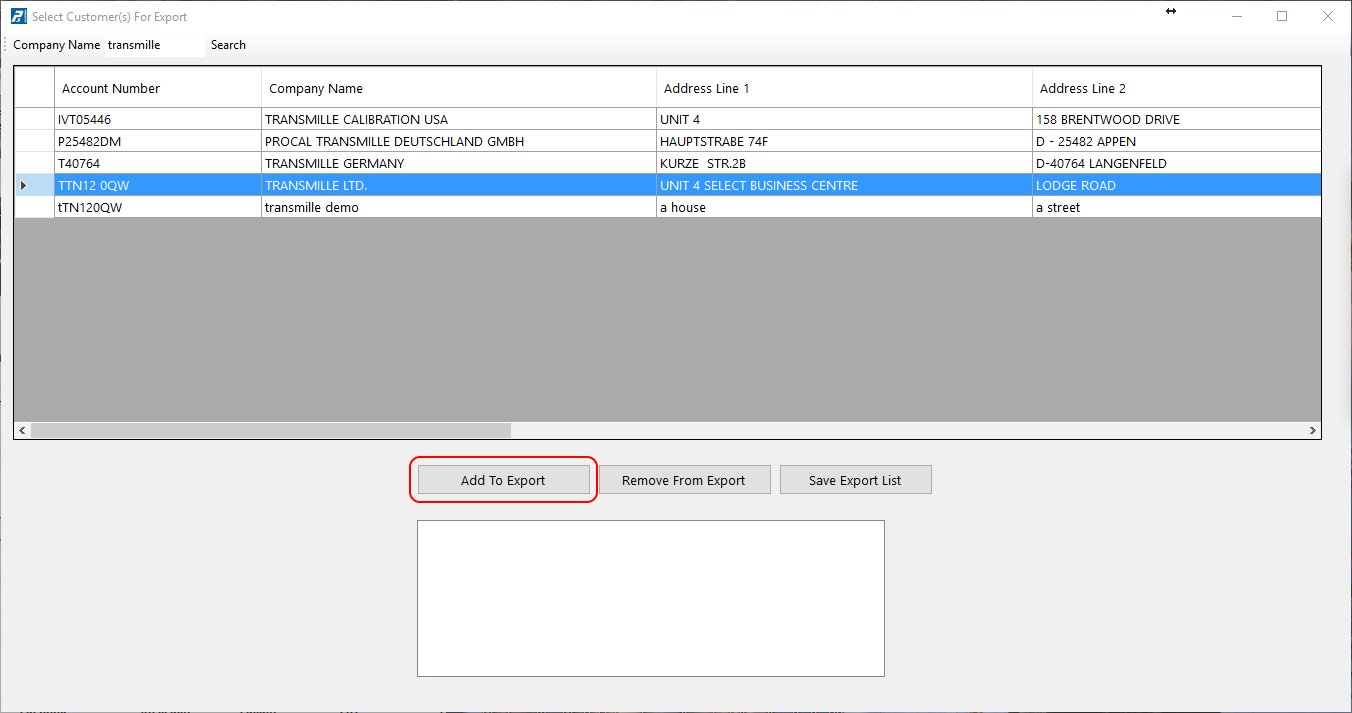Close the Select Customer(s) For Export window

(x=1328, y=16)
